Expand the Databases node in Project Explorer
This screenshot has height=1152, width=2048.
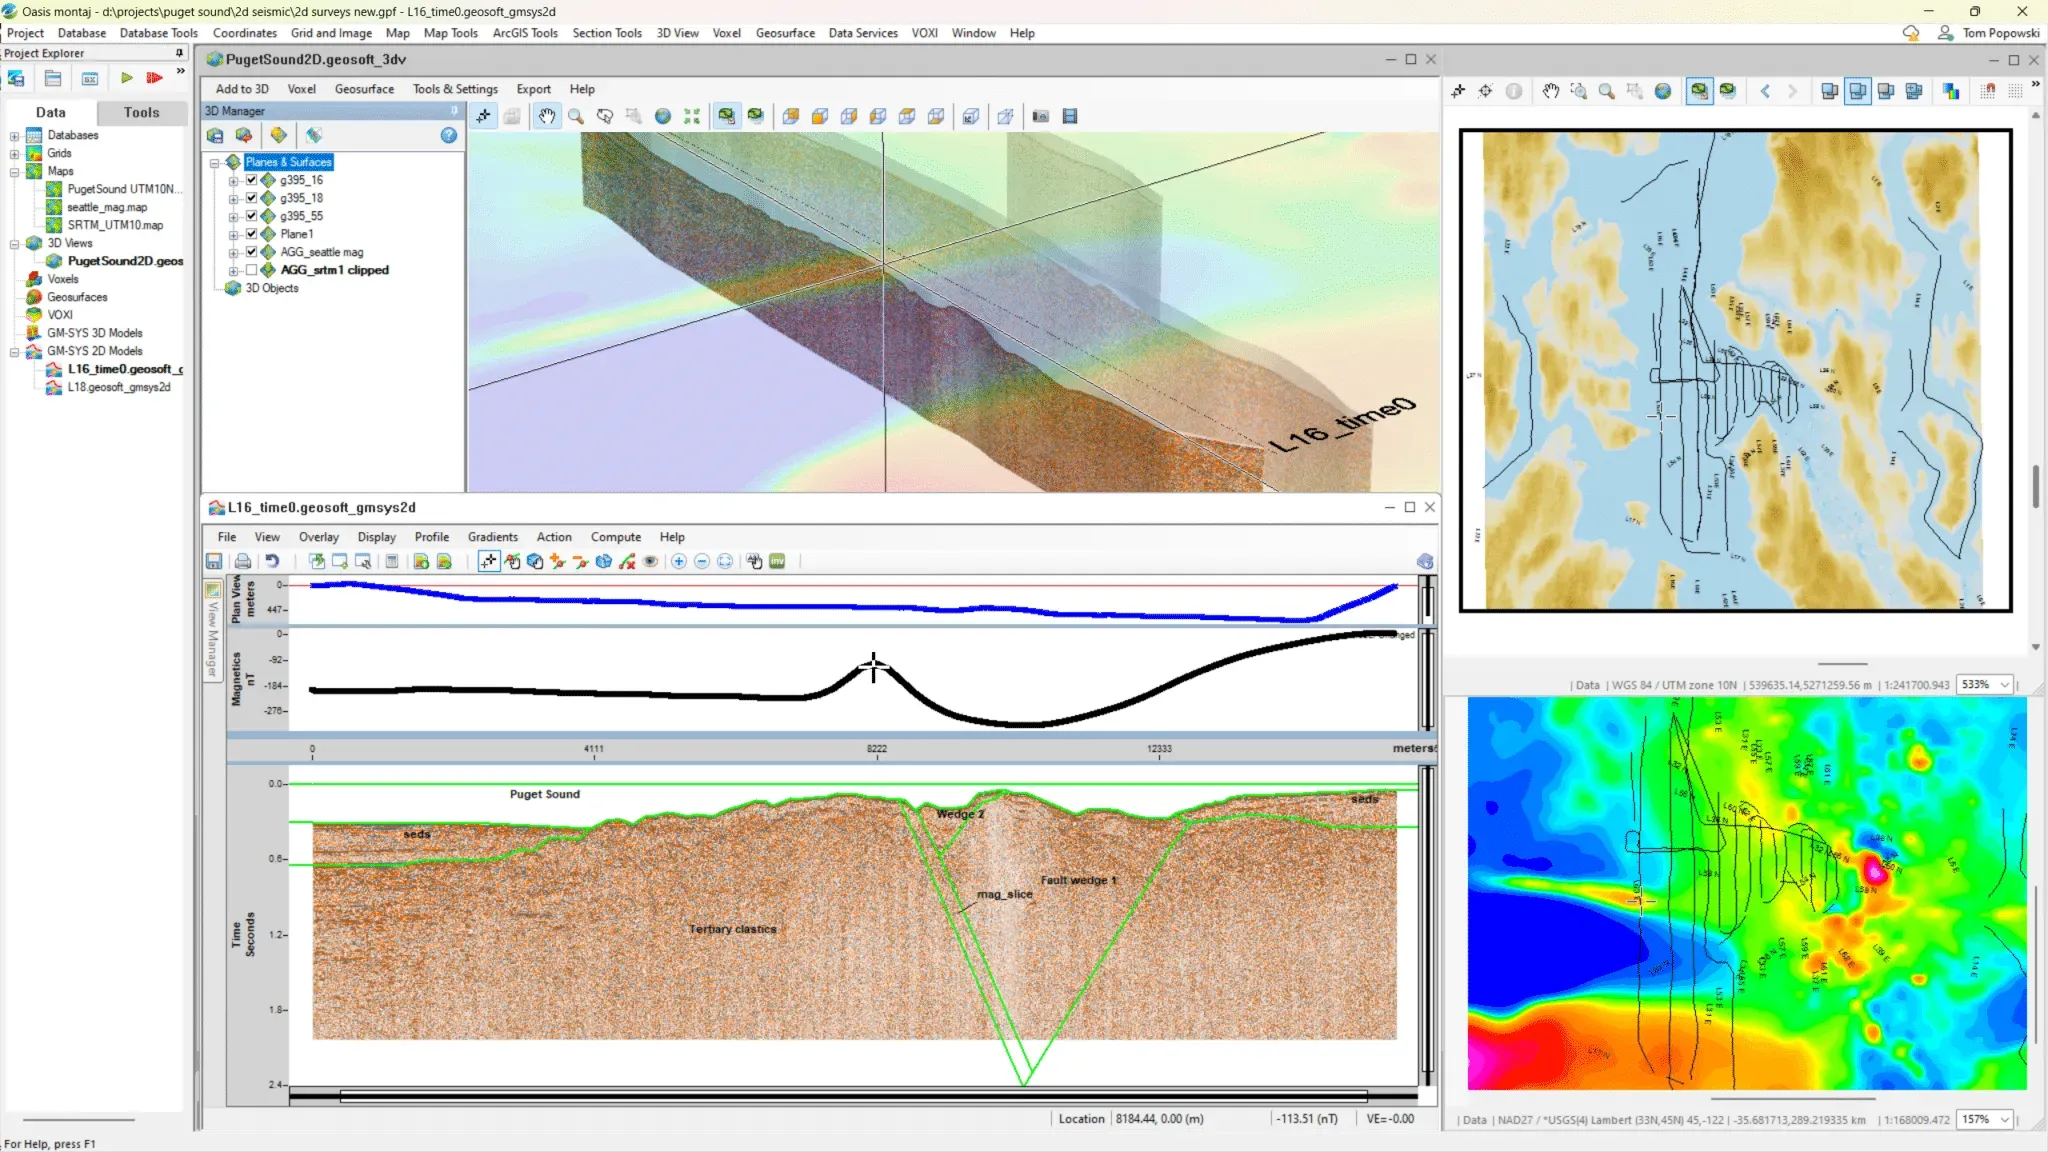(x=14, y=136)
